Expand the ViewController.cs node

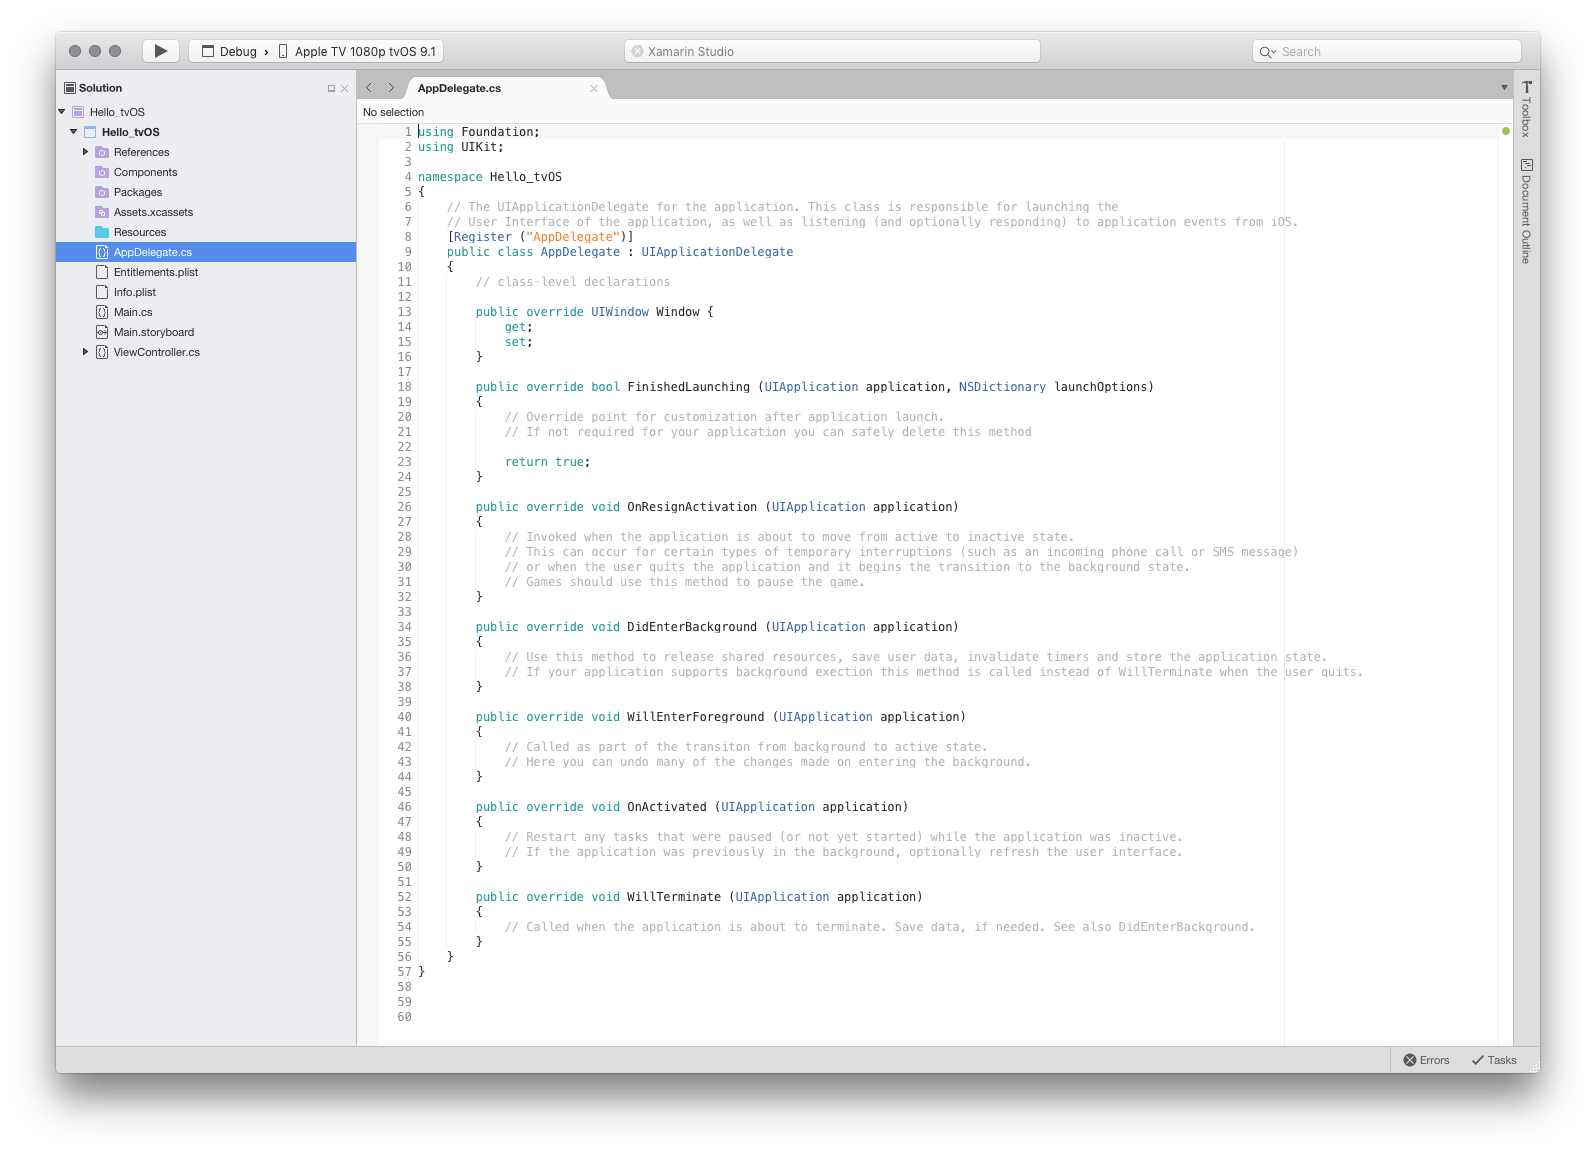[85, 352]
